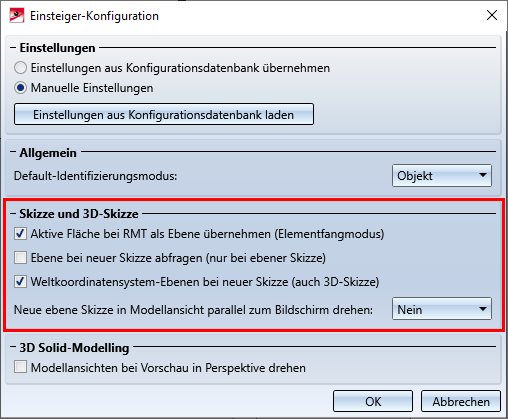Click the Abbrechen button

pyautogui.click(x=461, y=401)
